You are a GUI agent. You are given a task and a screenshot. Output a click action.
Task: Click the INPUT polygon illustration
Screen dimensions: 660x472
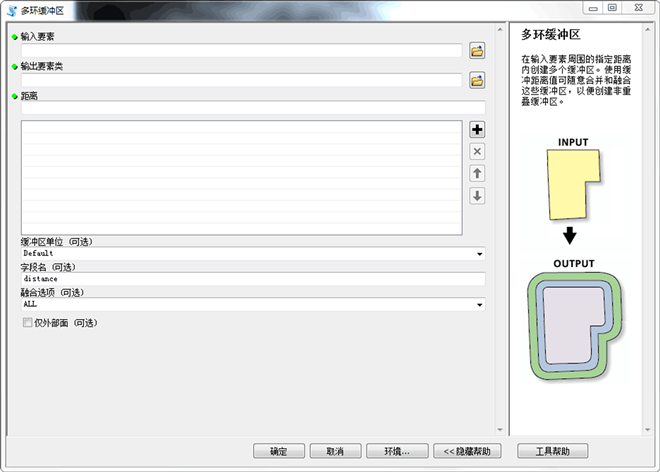tap(573, 184)
